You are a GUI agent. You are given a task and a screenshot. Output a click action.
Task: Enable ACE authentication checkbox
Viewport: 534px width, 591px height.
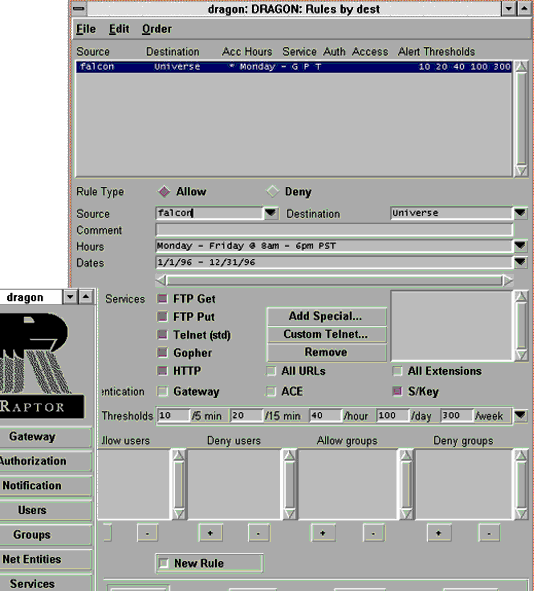point(271,392)
